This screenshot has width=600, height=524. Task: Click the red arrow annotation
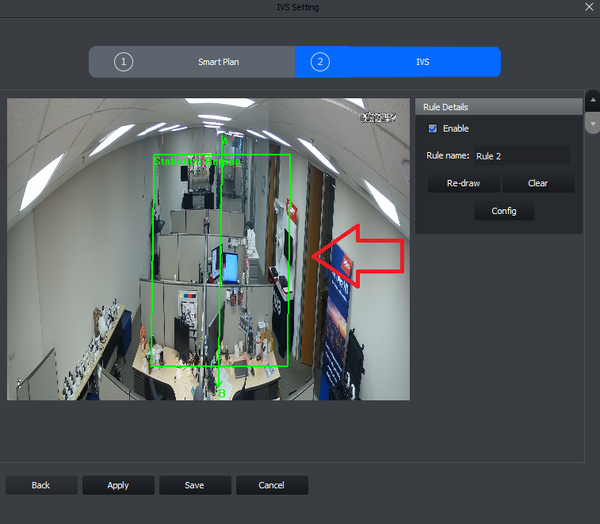coord(358,256)
